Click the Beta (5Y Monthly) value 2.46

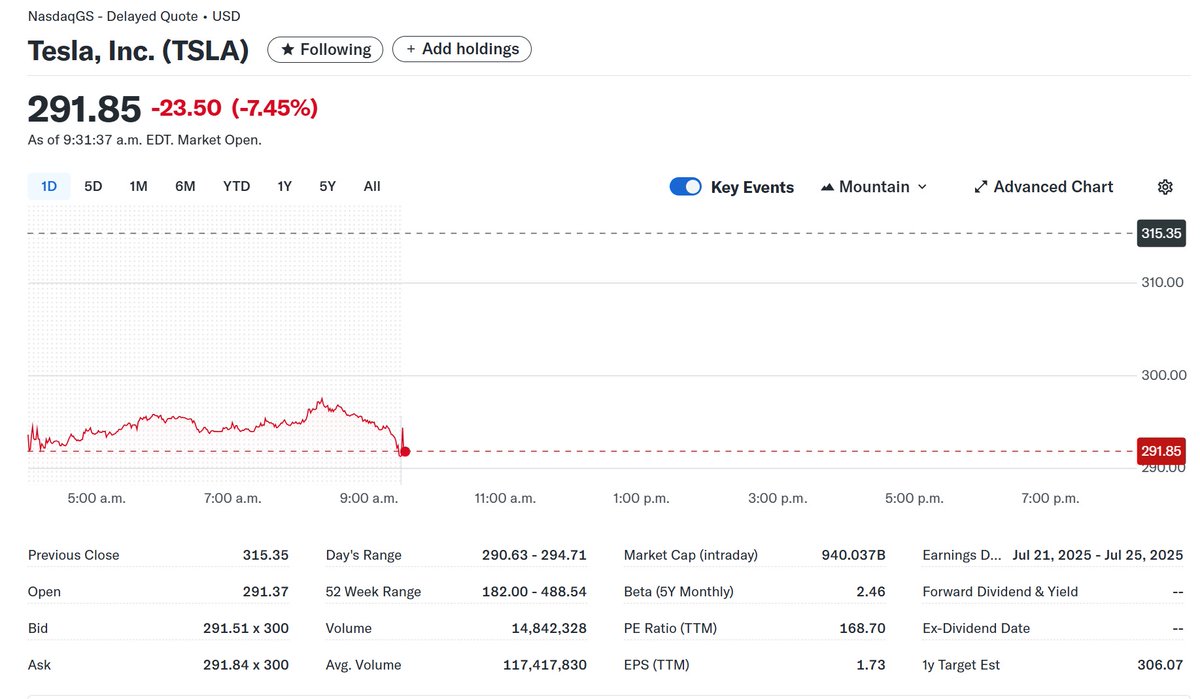tap(871, 592)
